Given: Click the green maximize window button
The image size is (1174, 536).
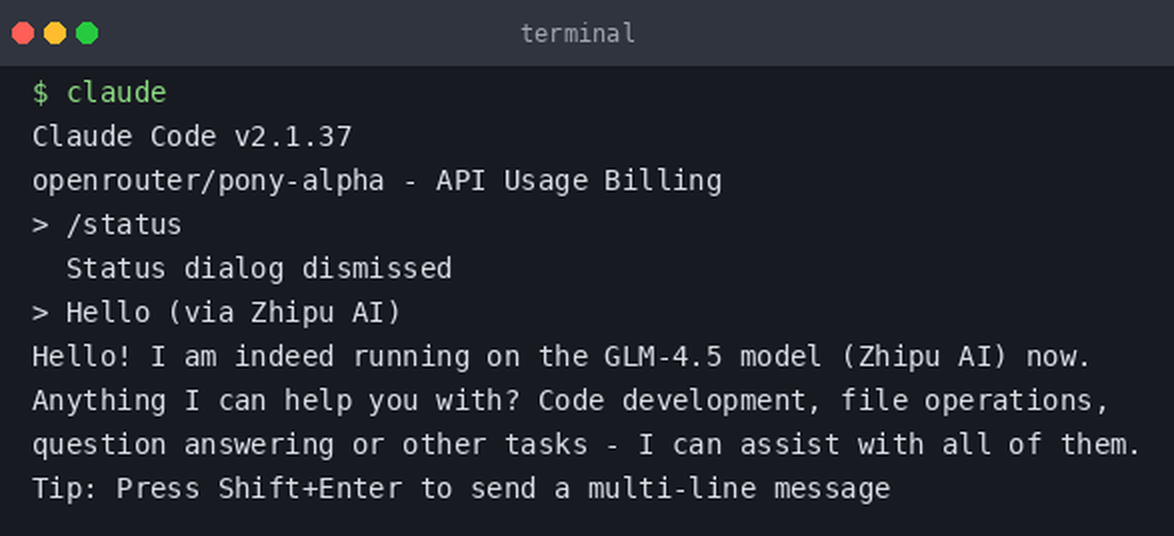Looking at the screenshot, I should click(x=87, y=33).
